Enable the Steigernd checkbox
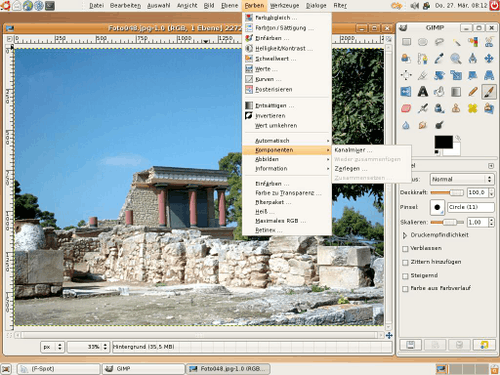This screenshot has width=500, height=375. click(x=405, y=276)
